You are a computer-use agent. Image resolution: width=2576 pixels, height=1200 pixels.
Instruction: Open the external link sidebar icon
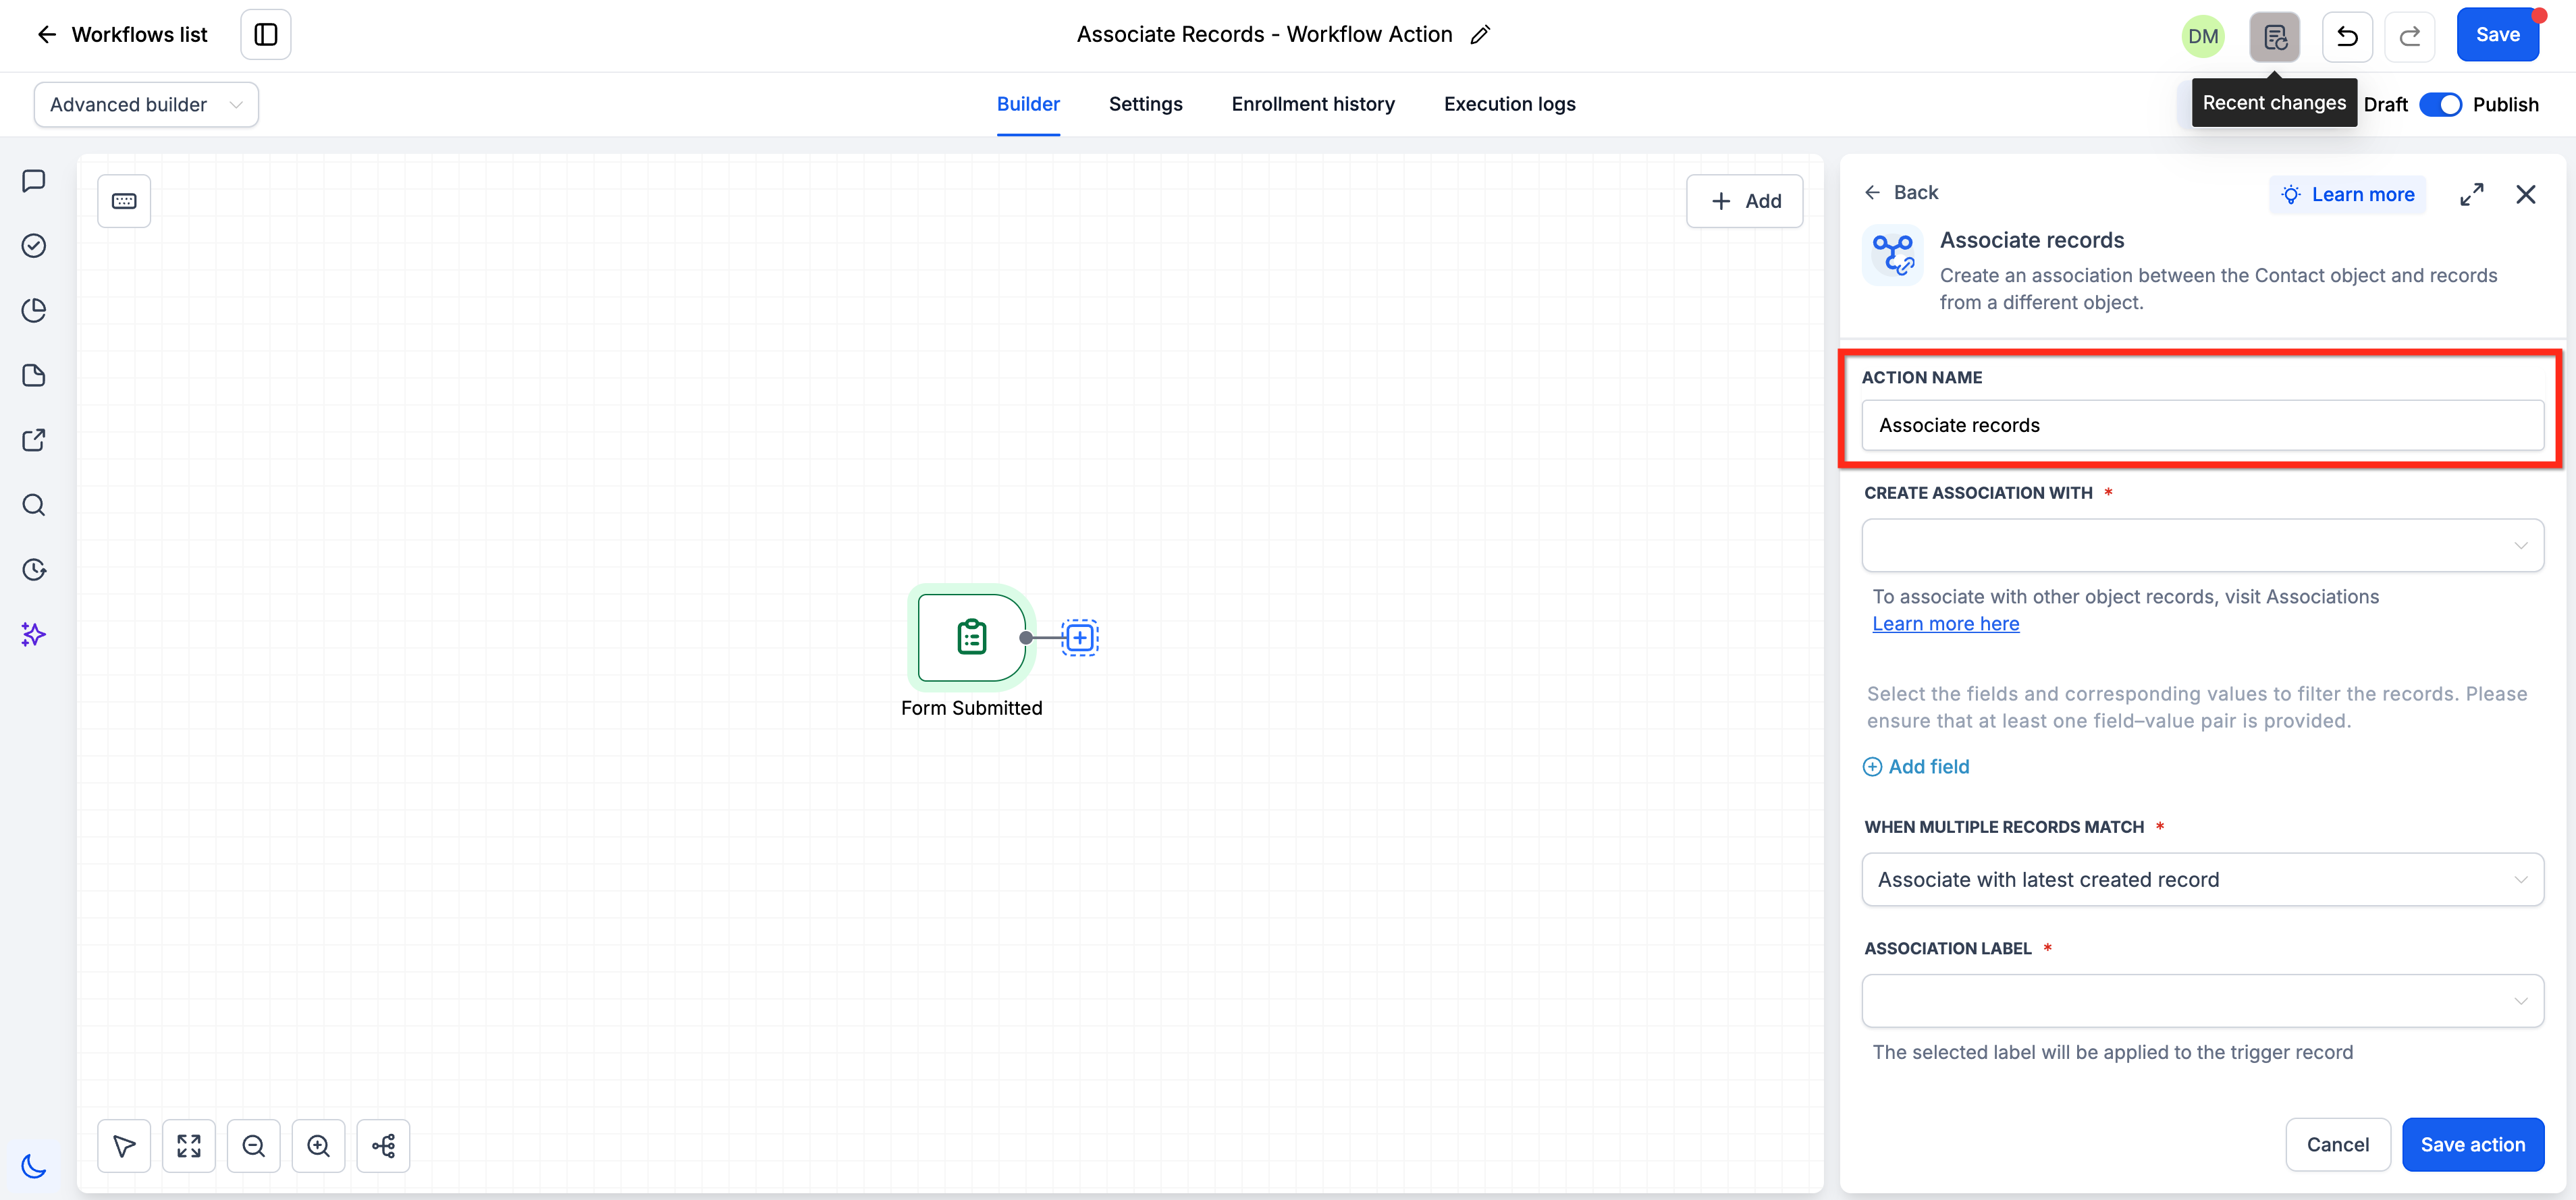[x=34, y=440]
